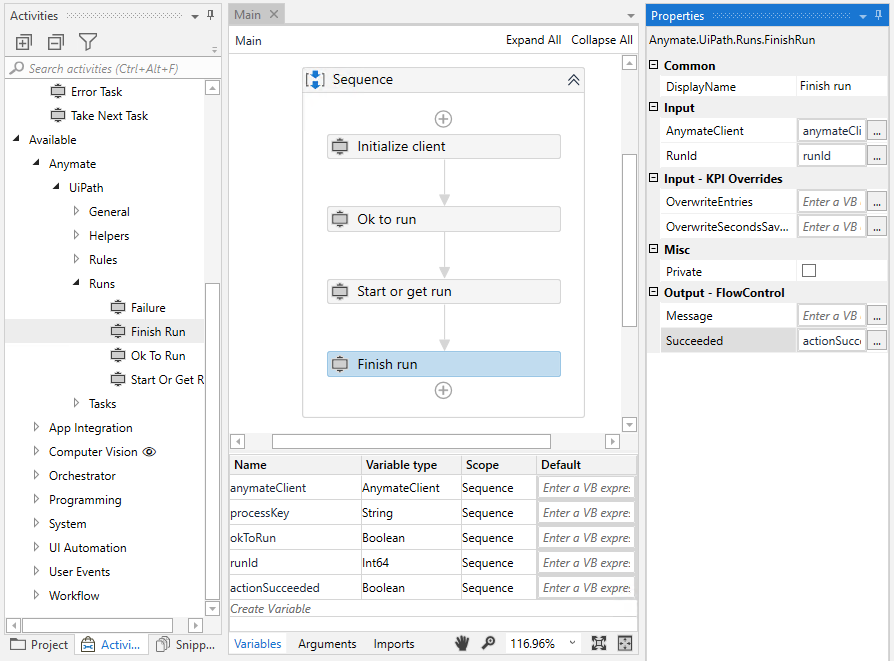Click the processKey variable name
The image size is (894, 661).
pos(260,513)
